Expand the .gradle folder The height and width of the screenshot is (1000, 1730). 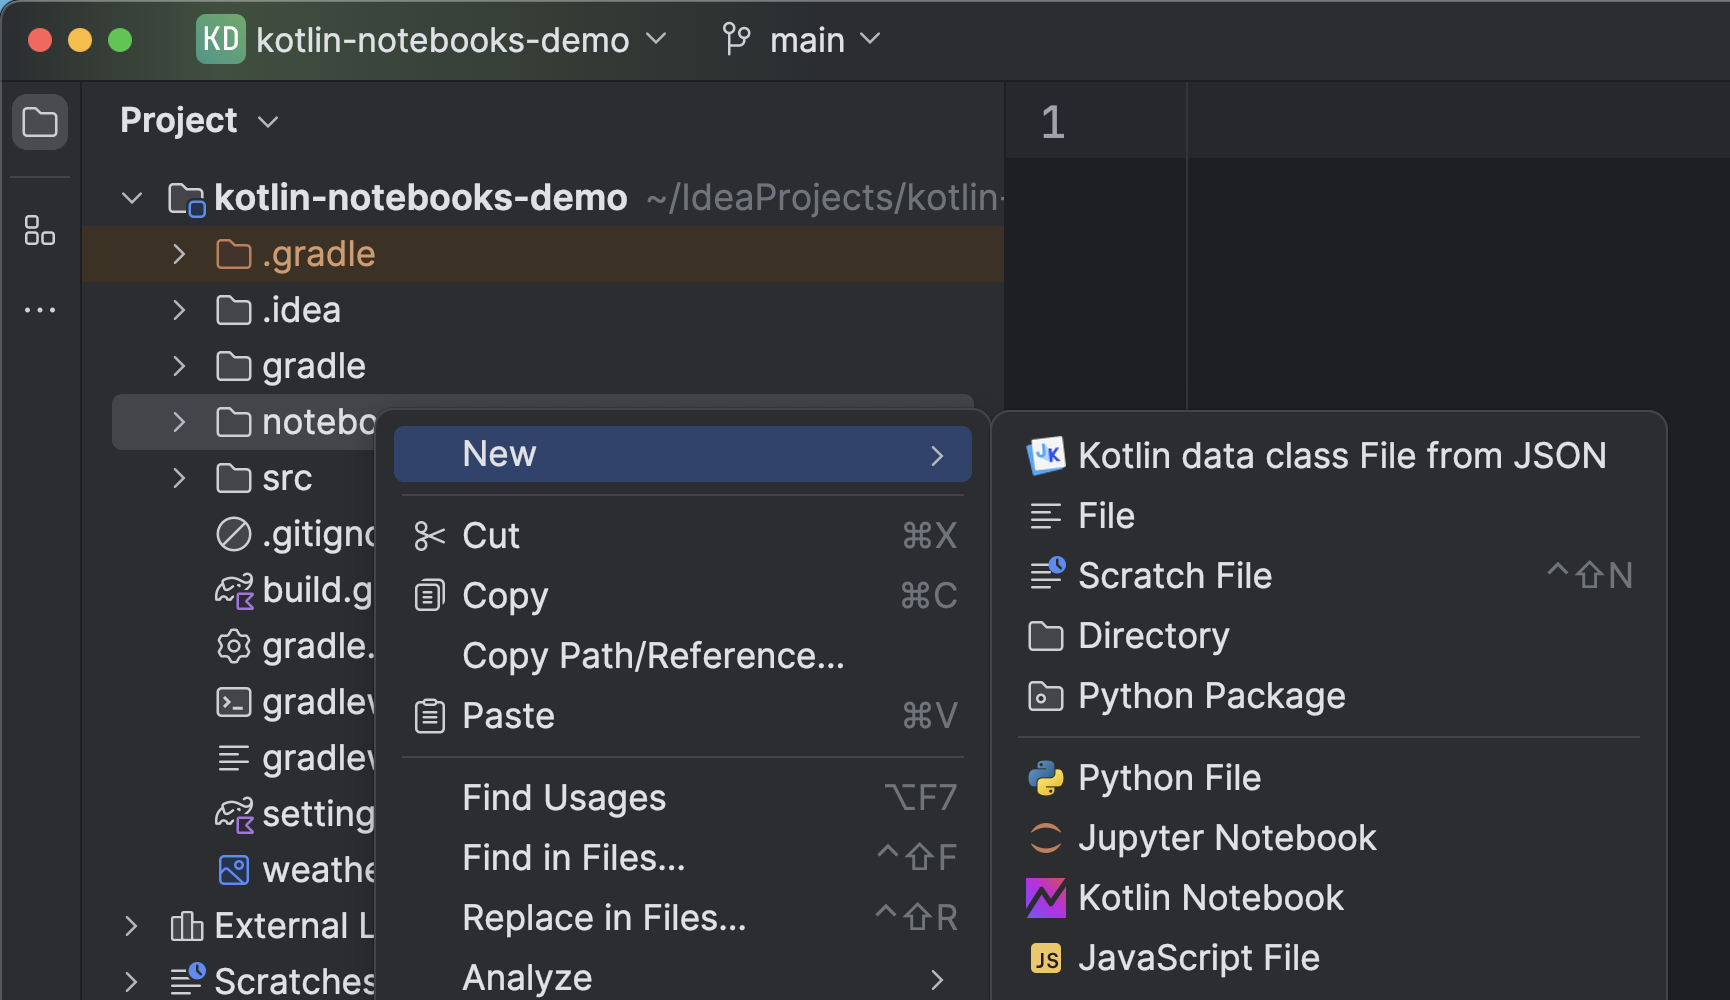pyautogui.click(x=179, y=254)
